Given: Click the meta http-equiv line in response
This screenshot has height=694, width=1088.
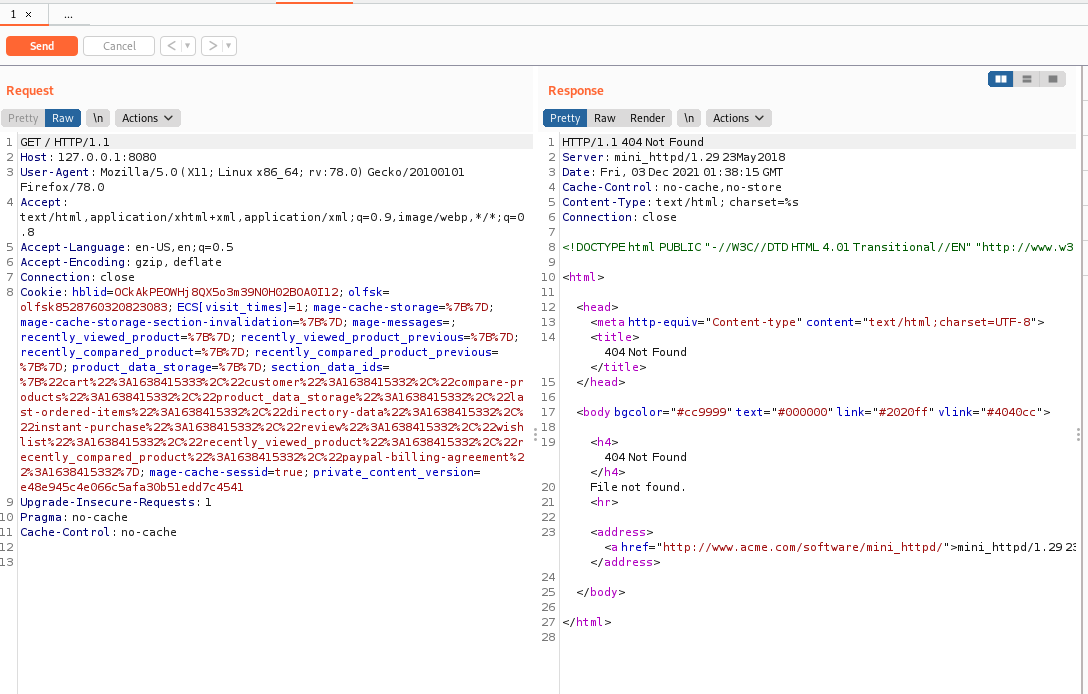Looking at the screenshot, I should 817,322.
